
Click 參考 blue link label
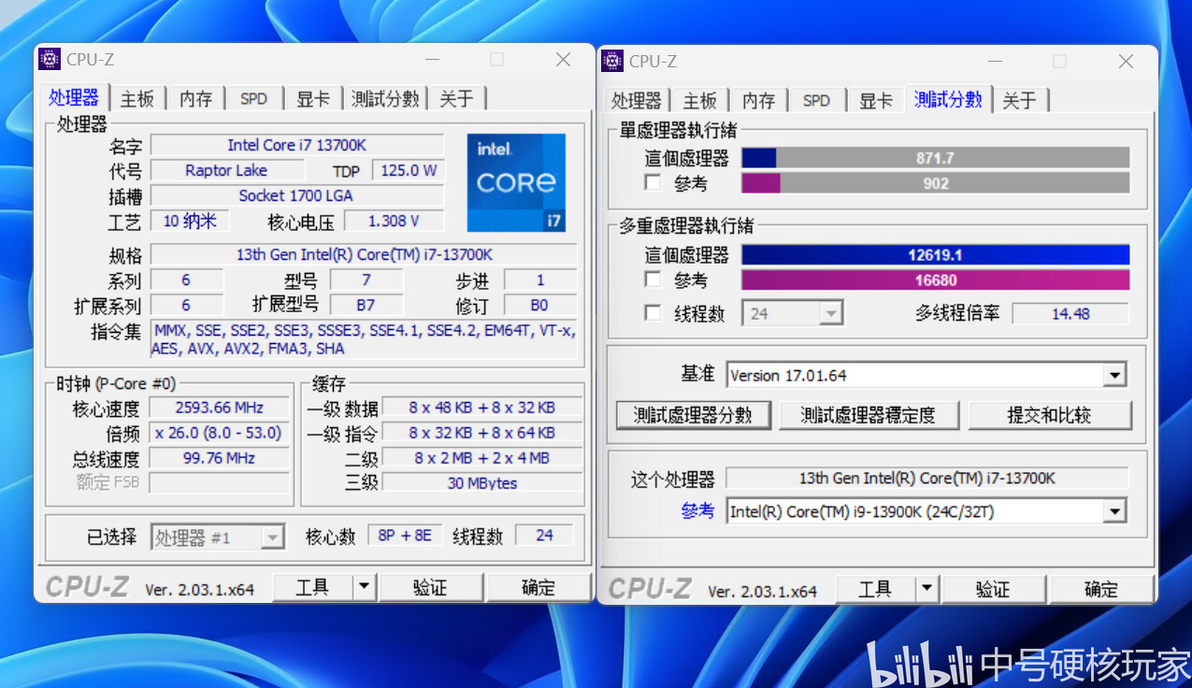click(x=697, y=511)
